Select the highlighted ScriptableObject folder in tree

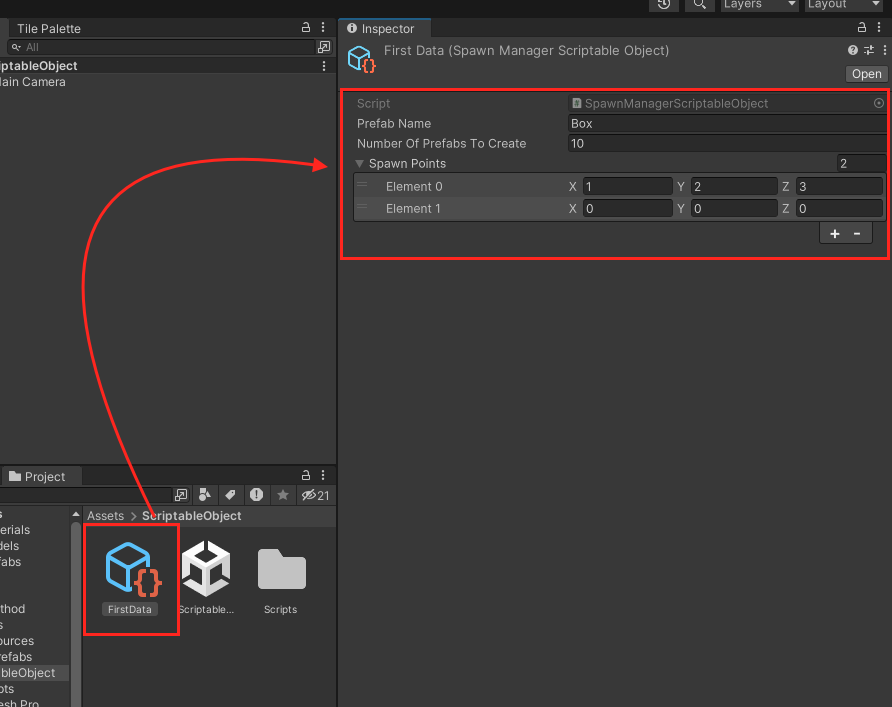coord(34,673)
